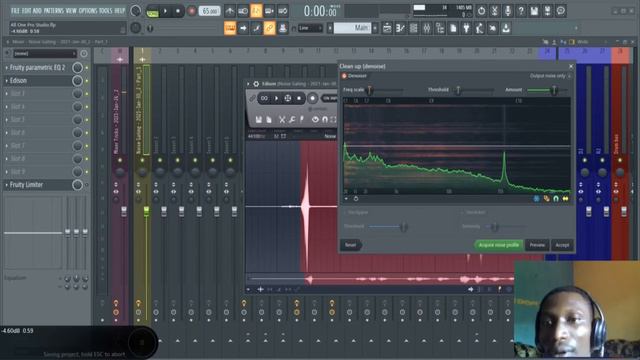
Task: Click the green fader of the selected mixer track
Action: pyautogui.click(x=146, y=211)
